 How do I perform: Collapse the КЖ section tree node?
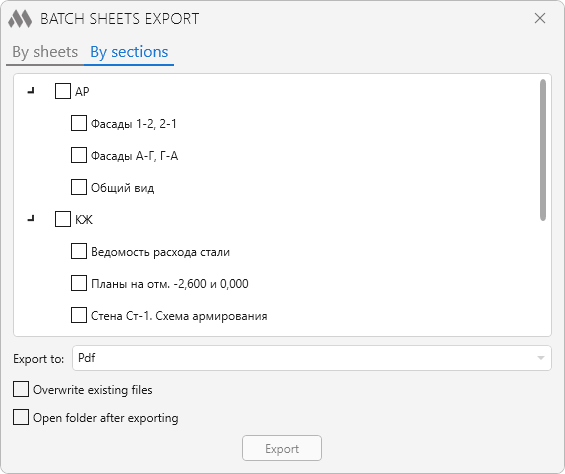pyautogui.click(x=31, y=219)
